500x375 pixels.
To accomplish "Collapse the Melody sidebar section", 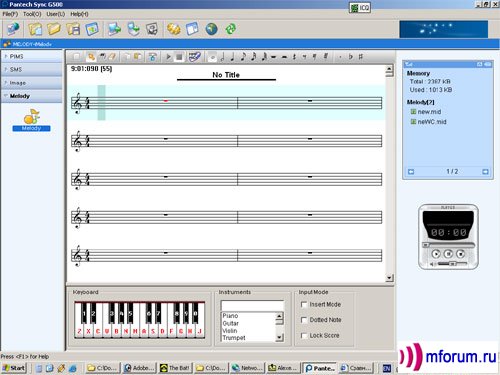I will 32,96.
